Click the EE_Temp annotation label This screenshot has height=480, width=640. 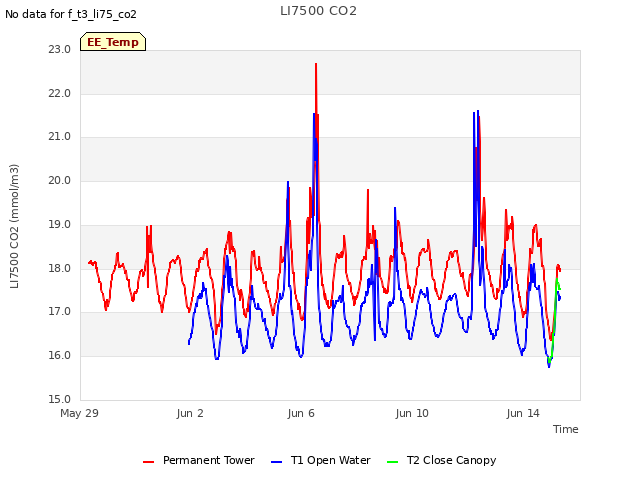[x=113, y=42]
